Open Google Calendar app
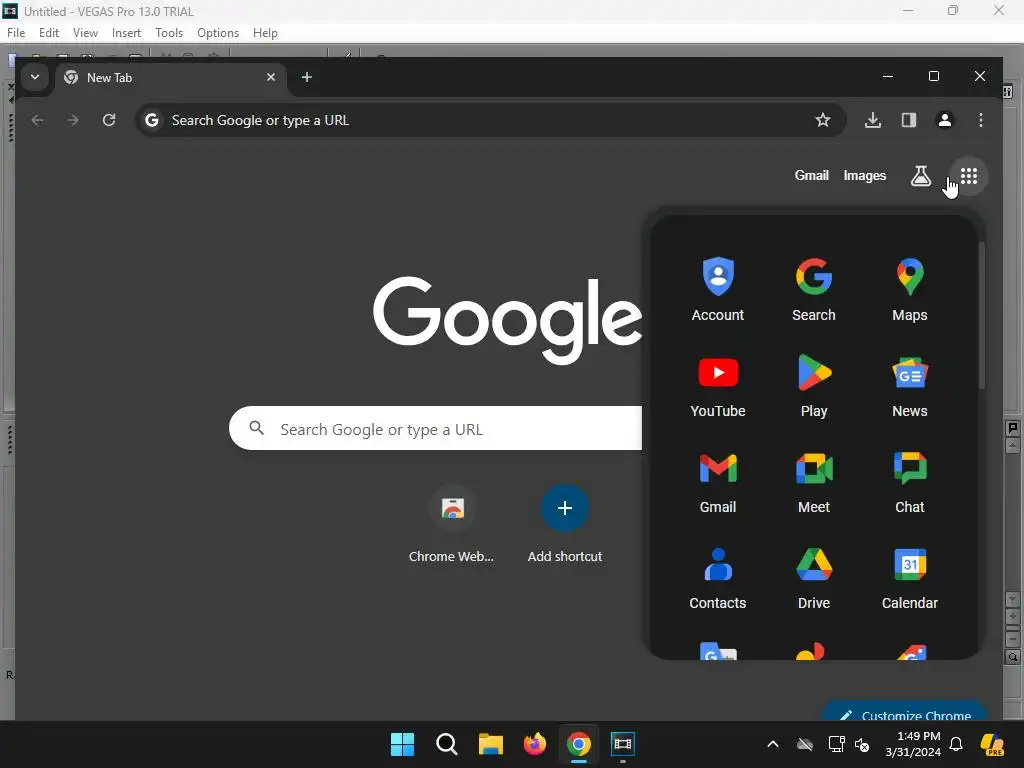Viewport: 1024px width, 768px height. tap(910, 577)
